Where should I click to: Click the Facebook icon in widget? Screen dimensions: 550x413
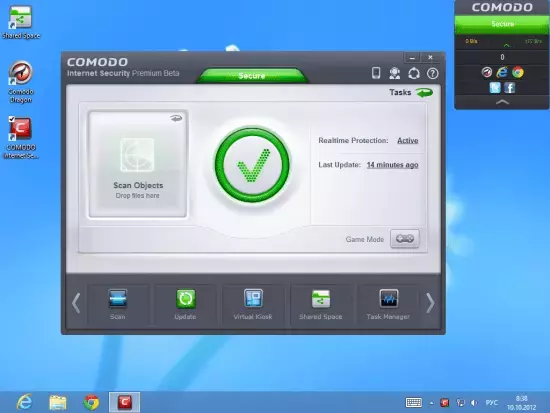[510, 87]
